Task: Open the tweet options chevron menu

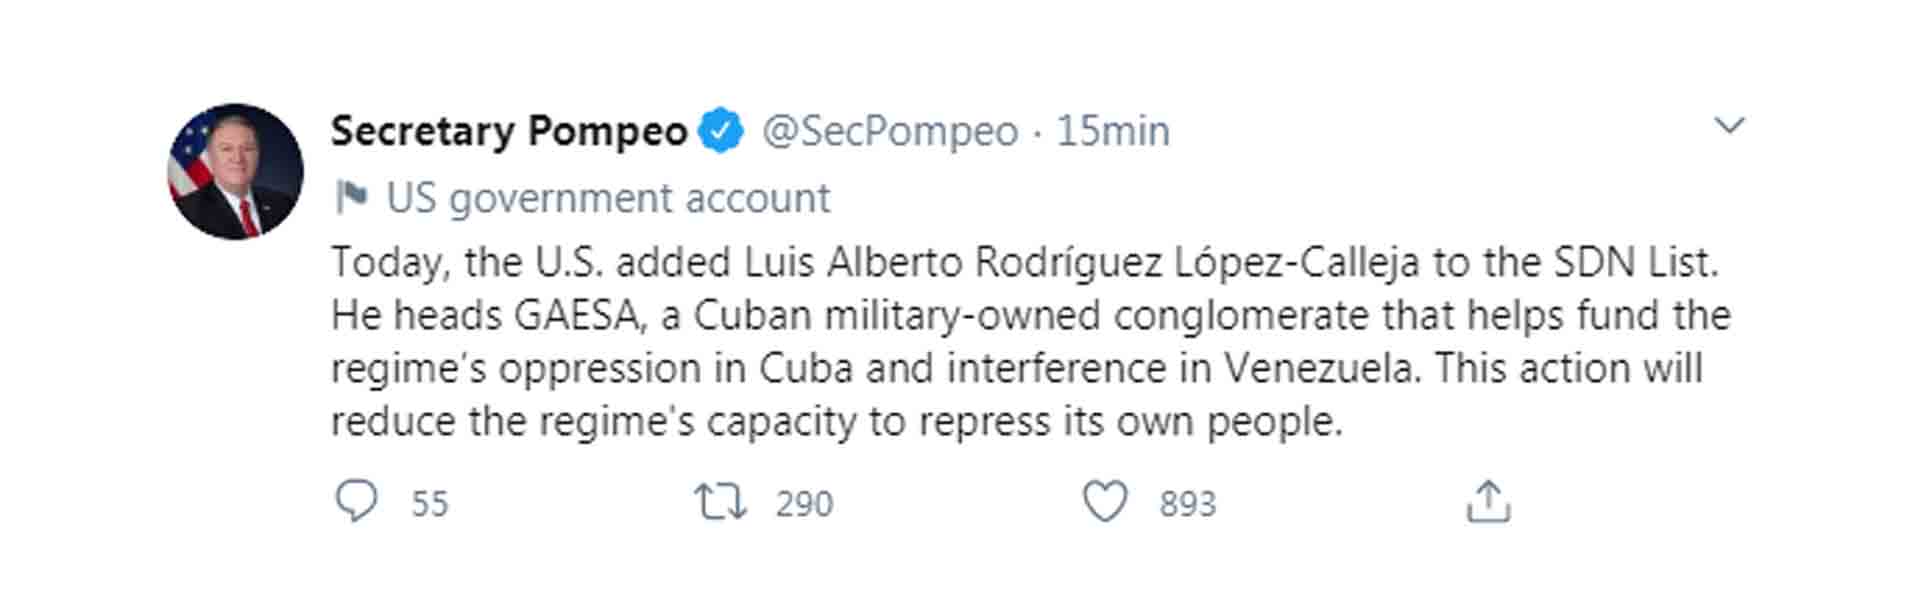Action: pos(1729,125)
